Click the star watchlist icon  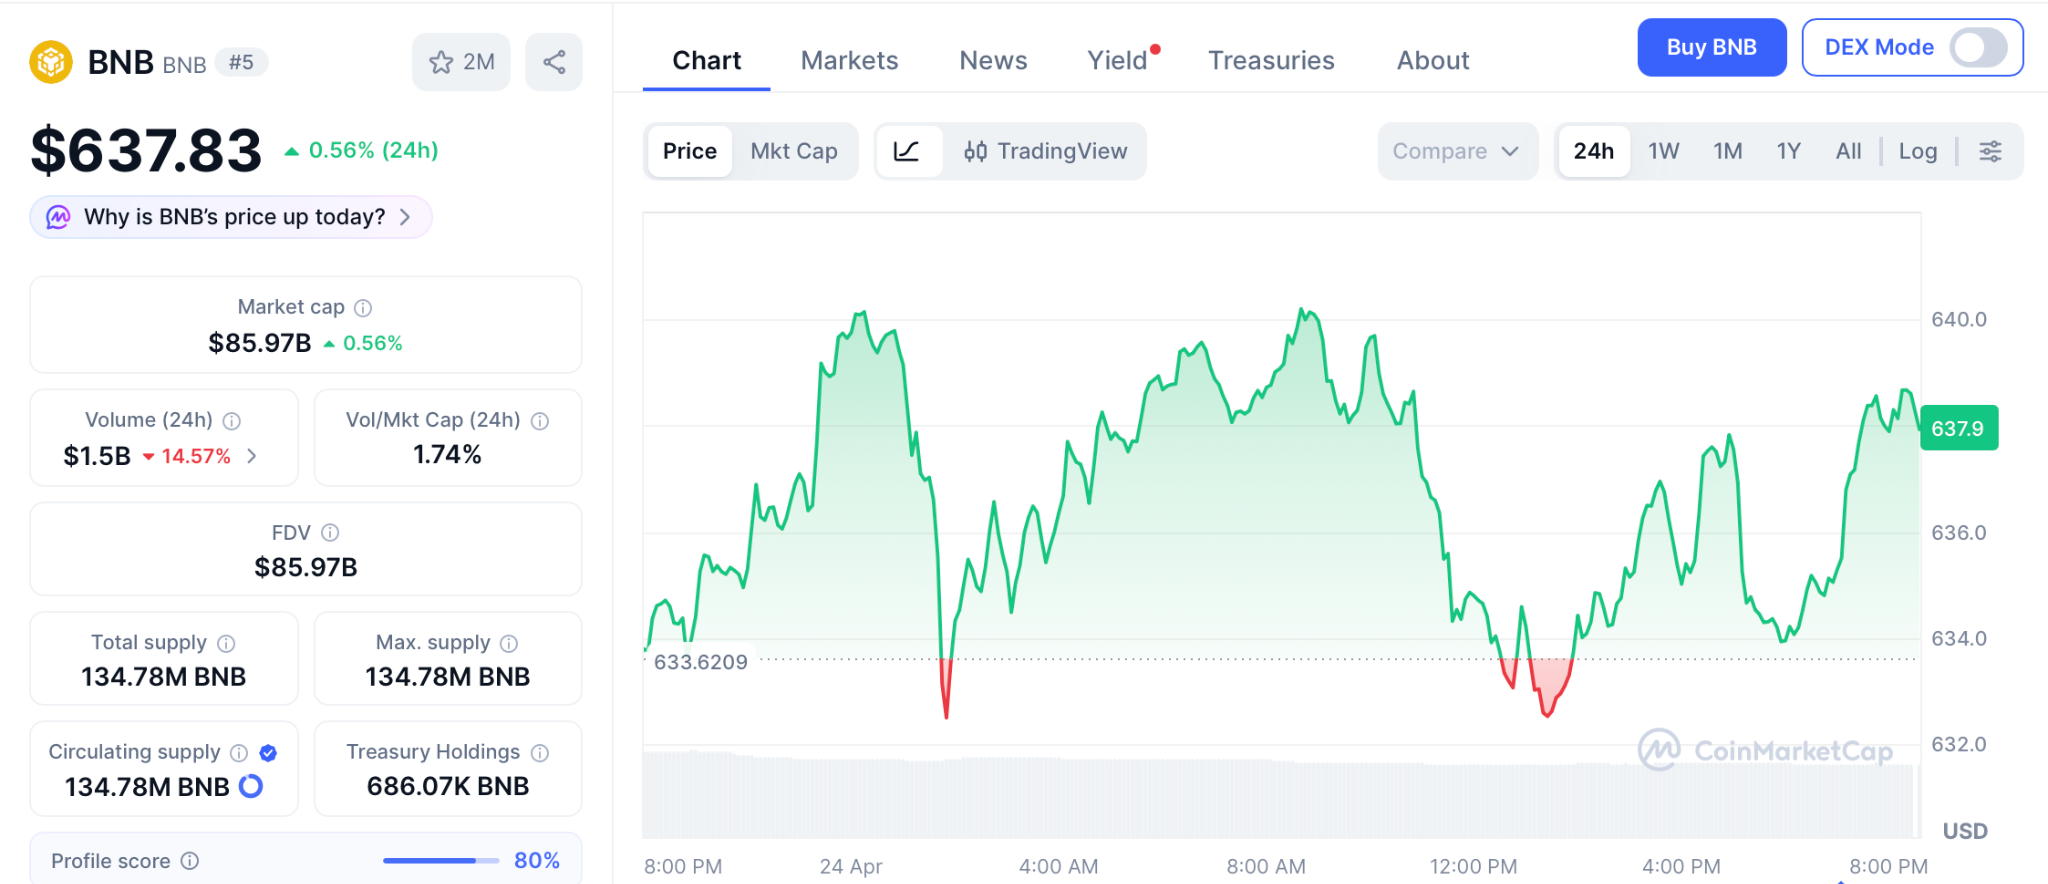click(441, 62)
